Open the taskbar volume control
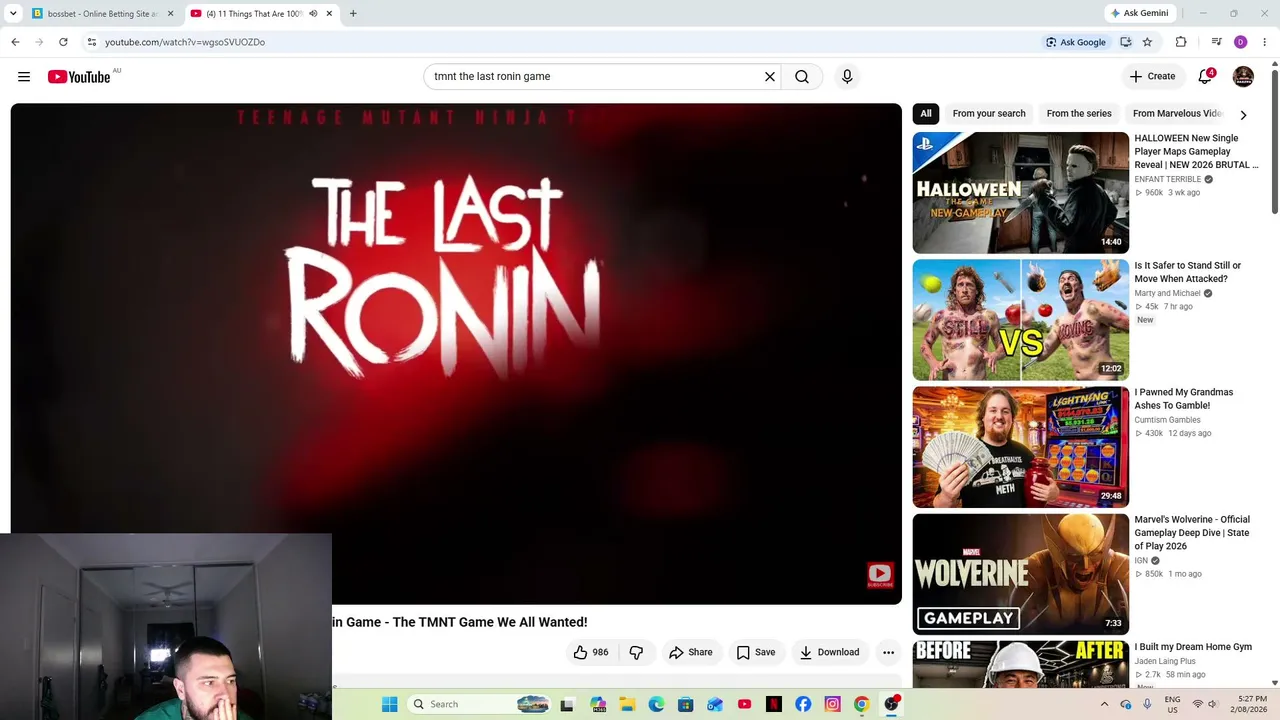 coord(1212,704)
